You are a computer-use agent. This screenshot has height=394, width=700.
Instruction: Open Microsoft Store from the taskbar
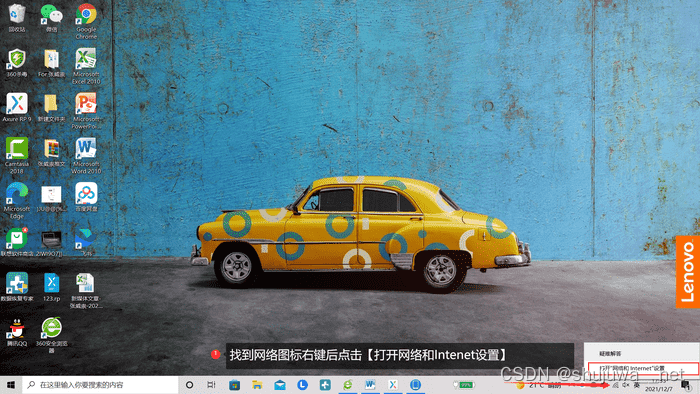pos(234,385)
